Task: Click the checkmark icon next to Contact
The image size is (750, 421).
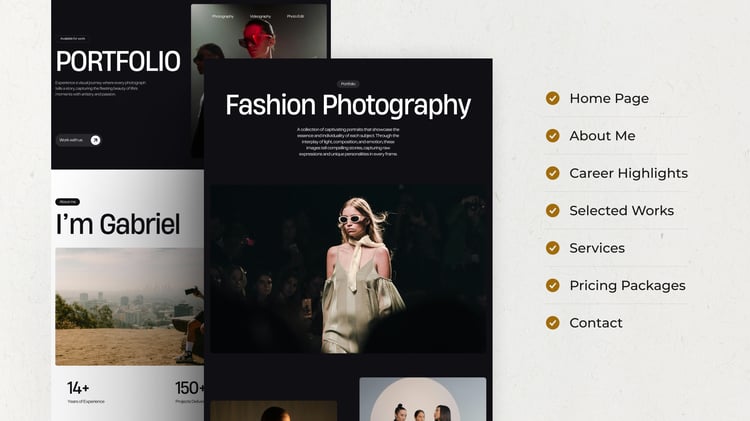Action: 552,322
